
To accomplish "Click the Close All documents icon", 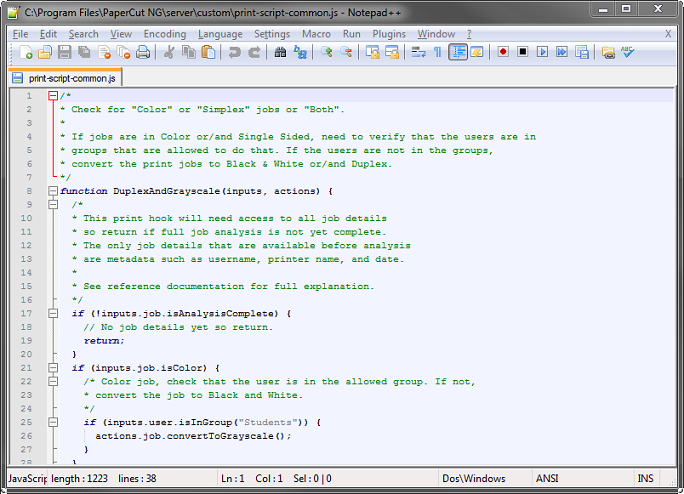I will (123, 52).
